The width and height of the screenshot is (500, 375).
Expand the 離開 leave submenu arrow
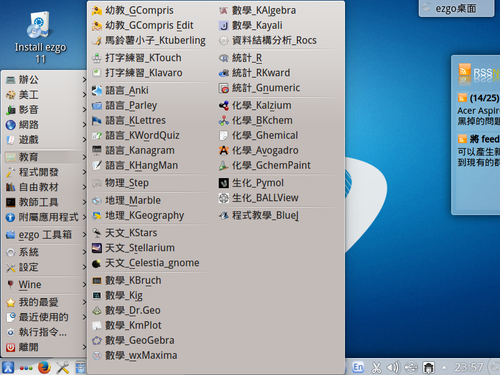pyautogui.click(x=84, y=347)
